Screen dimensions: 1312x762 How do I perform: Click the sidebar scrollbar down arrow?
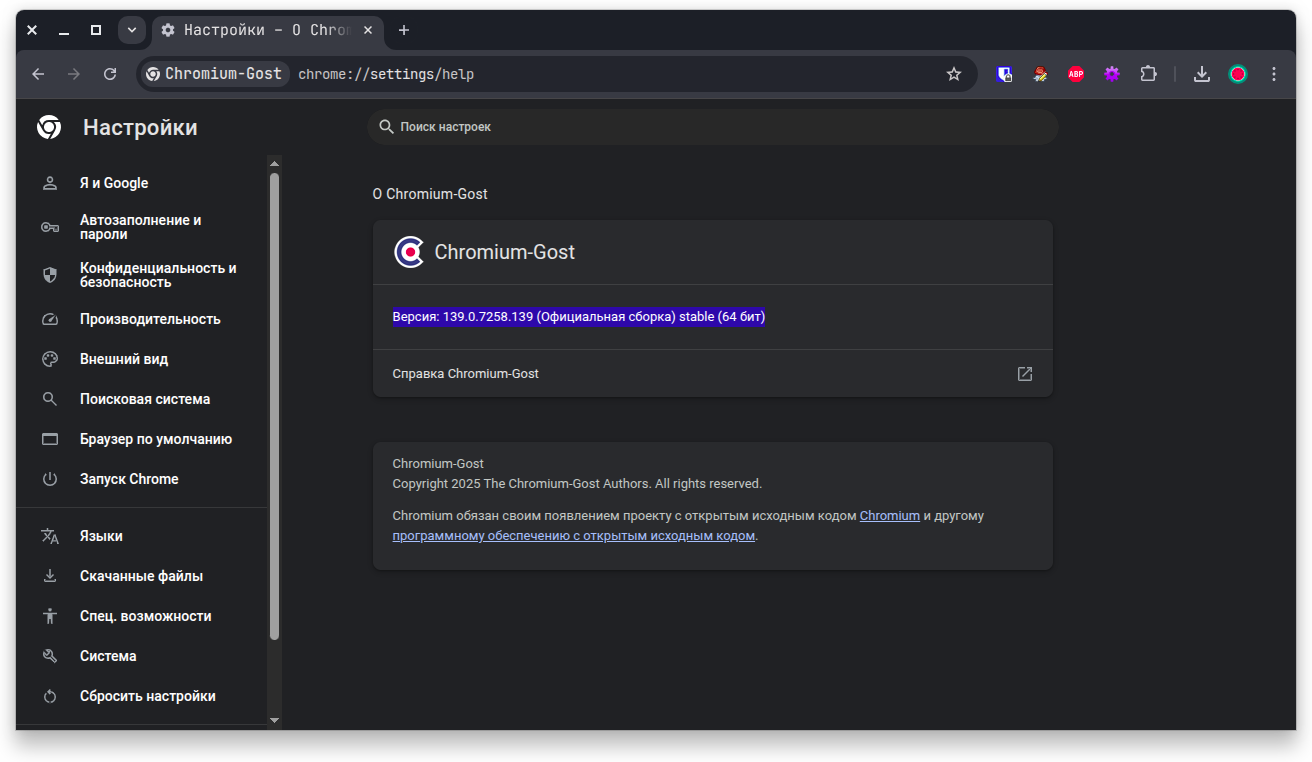point(274,720)
